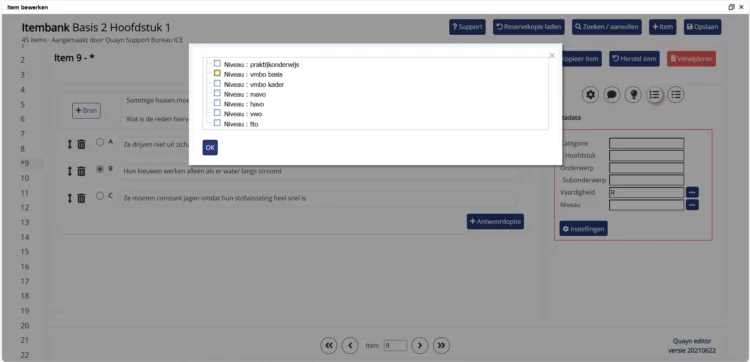This screenshot has height=362, width=750.
Task: Select item 12 in the numbered list
Action: [x=25, y=208]
